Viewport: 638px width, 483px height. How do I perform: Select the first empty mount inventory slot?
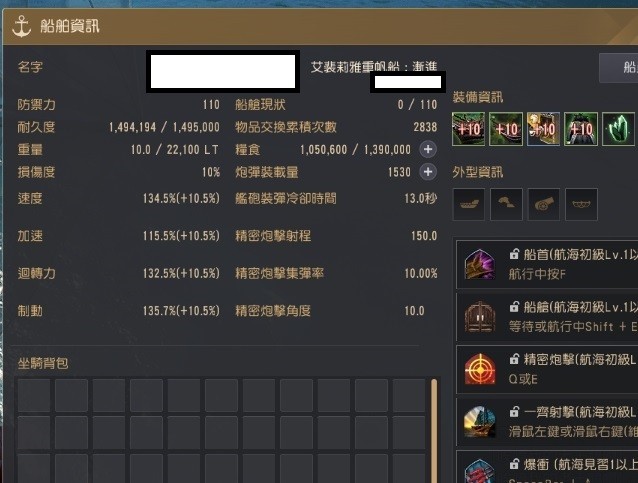34,395
